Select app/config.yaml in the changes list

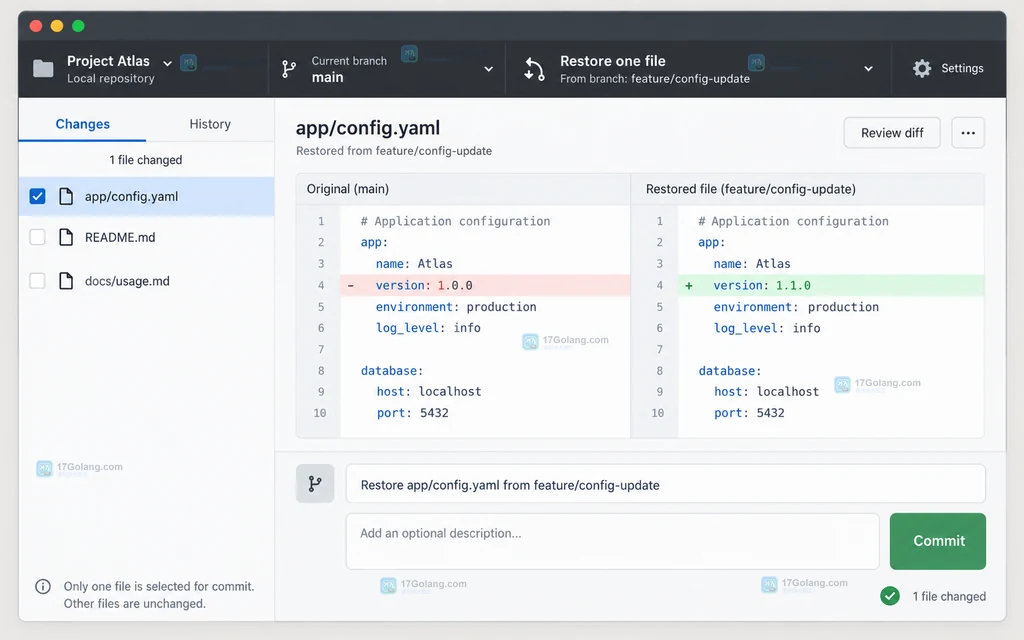pos(146,197)
